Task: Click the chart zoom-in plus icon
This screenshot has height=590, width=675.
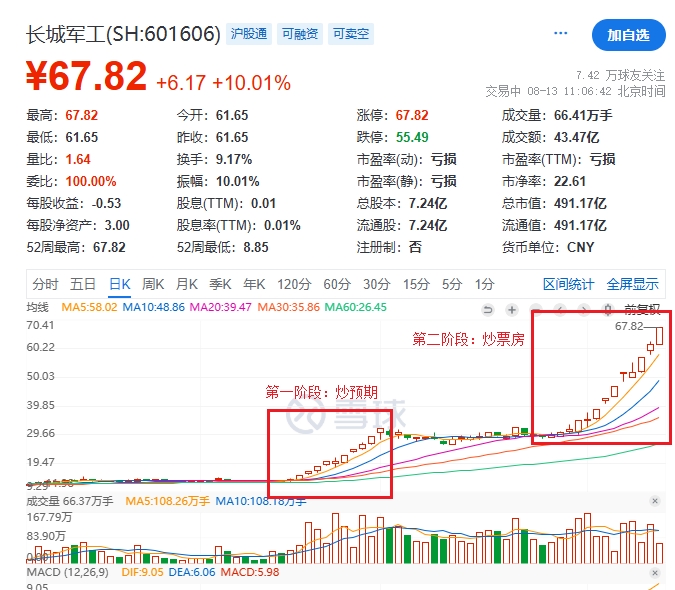Action: pyautogui.click(x=512, y=310)
